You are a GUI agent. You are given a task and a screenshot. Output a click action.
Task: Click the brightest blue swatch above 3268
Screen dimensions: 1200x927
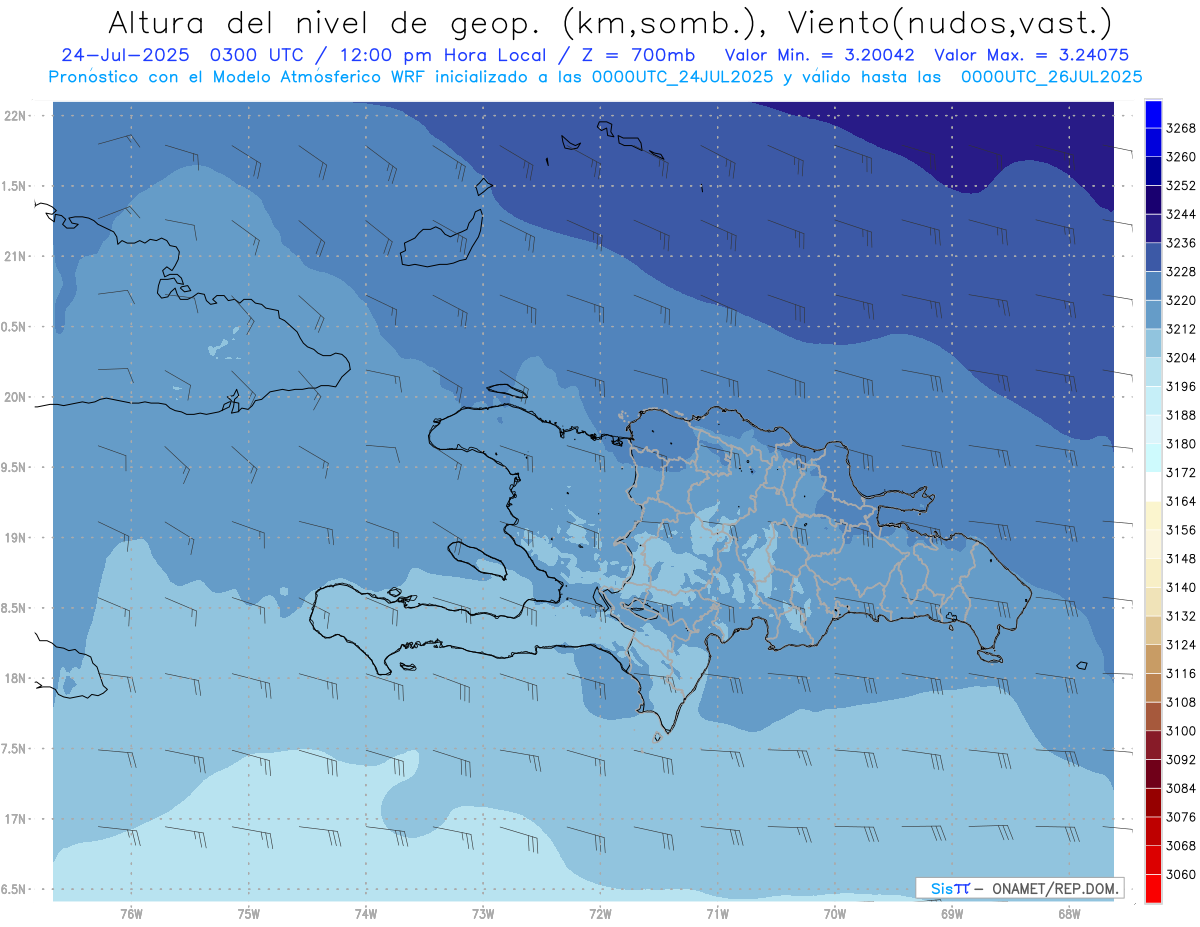tap(1152, 114)
